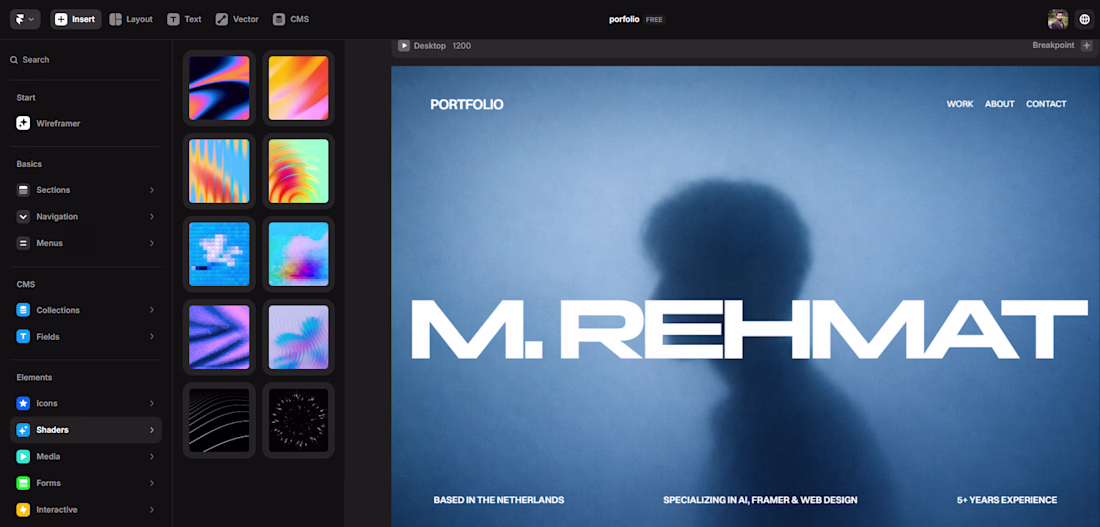Select the black particle burst shader thumbnail
The image size is (1100, 527).
click(x=298, y=420)
